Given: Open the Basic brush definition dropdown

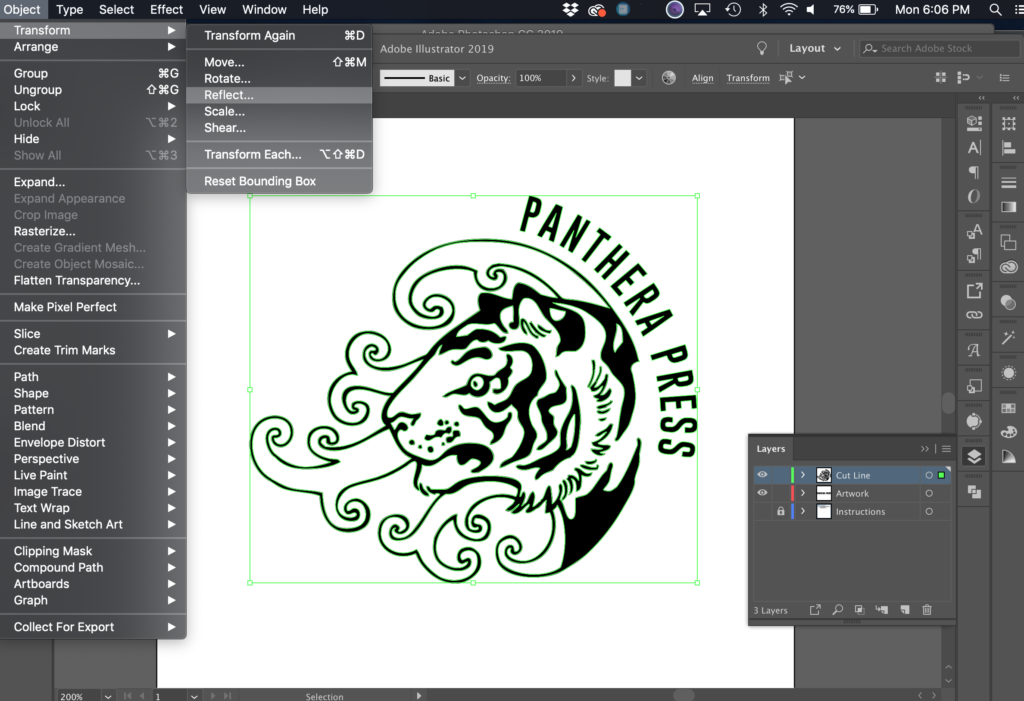Looking at the screenshot, I should (462, 78).
